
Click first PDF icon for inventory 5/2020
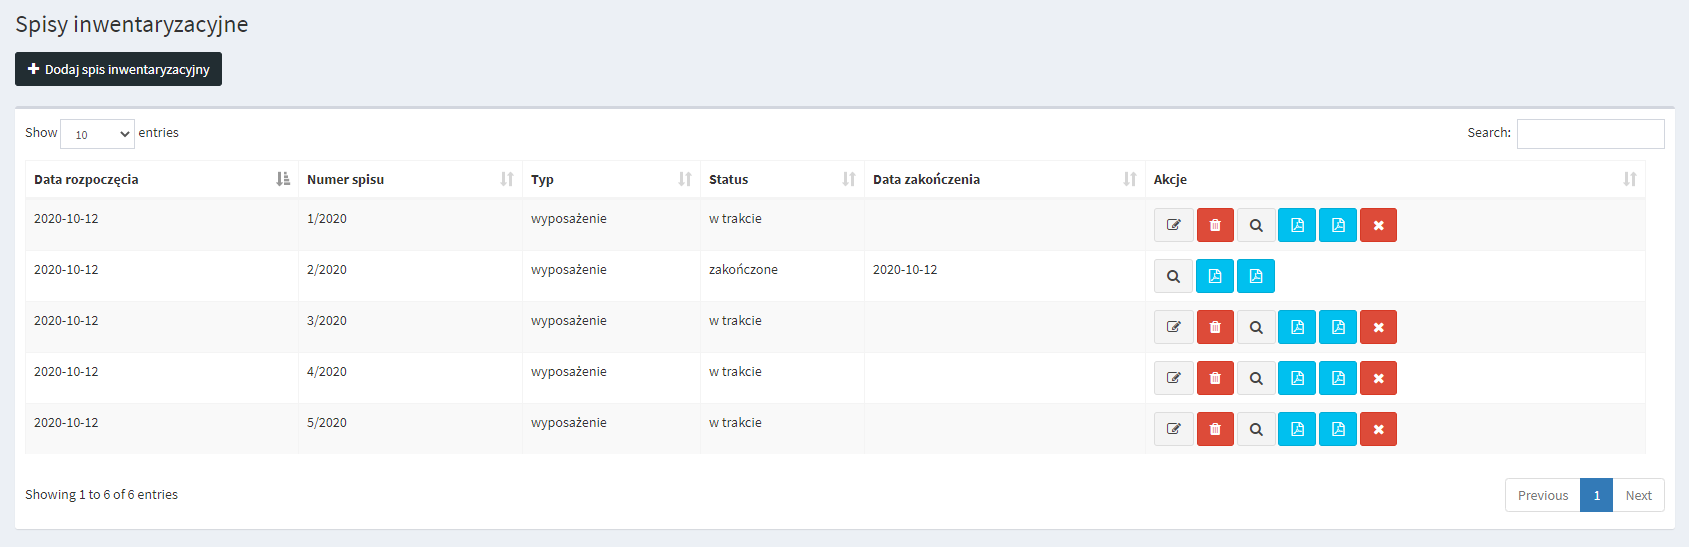(x=1297, y=429)
